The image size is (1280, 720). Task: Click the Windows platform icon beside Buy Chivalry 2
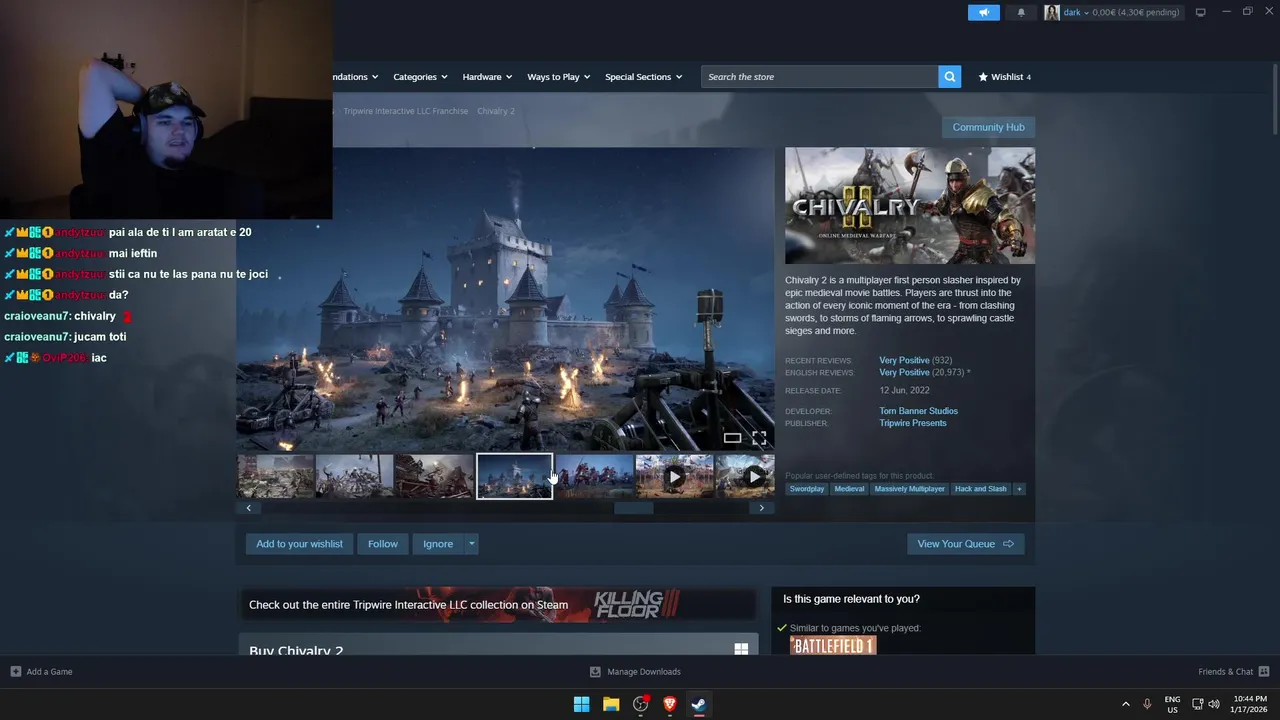click(741, 649)
